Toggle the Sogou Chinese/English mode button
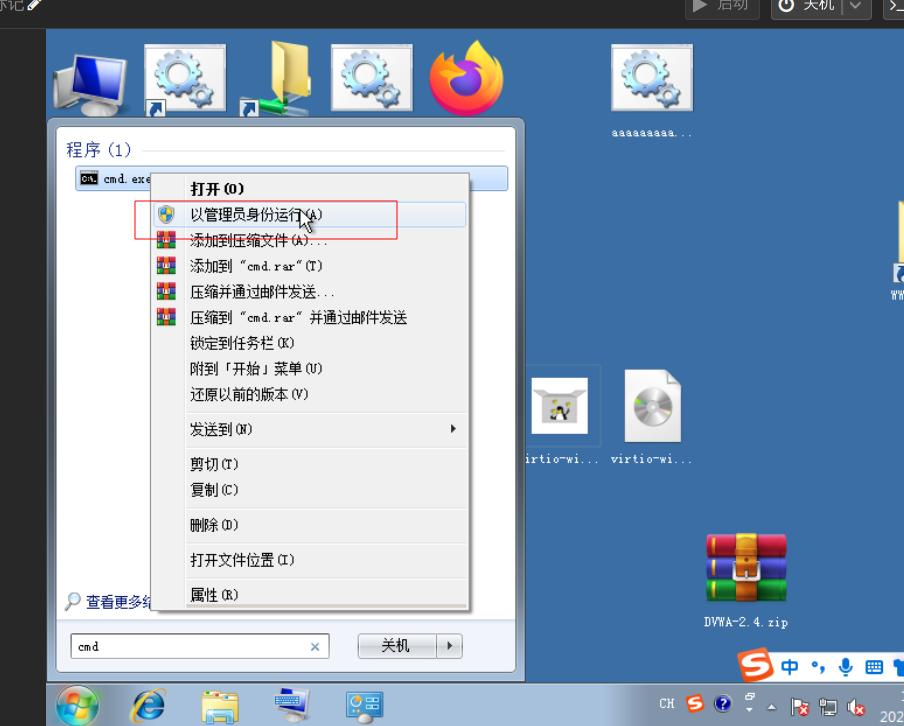The width and height of the screenshot is (904, 726). click(790, 667)
